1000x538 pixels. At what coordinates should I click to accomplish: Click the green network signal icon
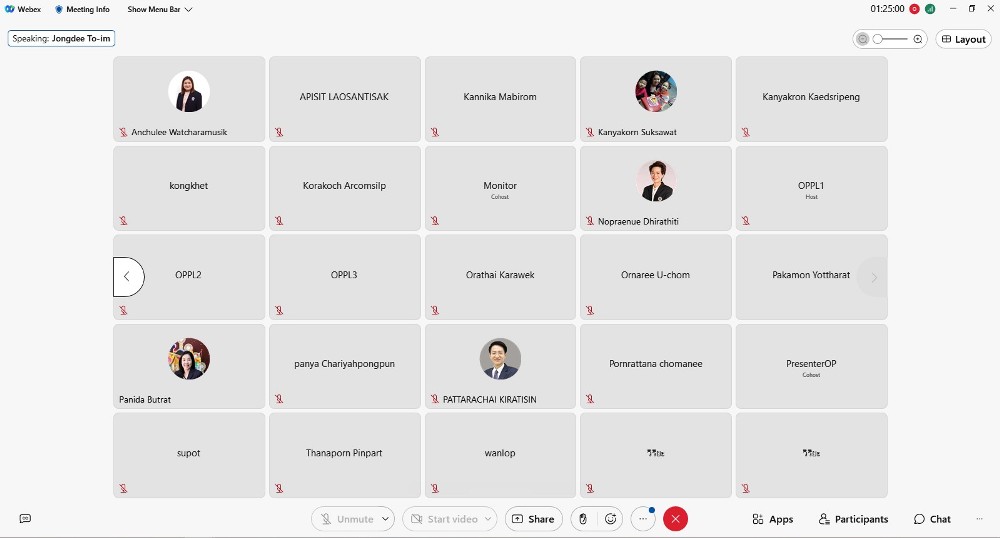pos(930,9)
